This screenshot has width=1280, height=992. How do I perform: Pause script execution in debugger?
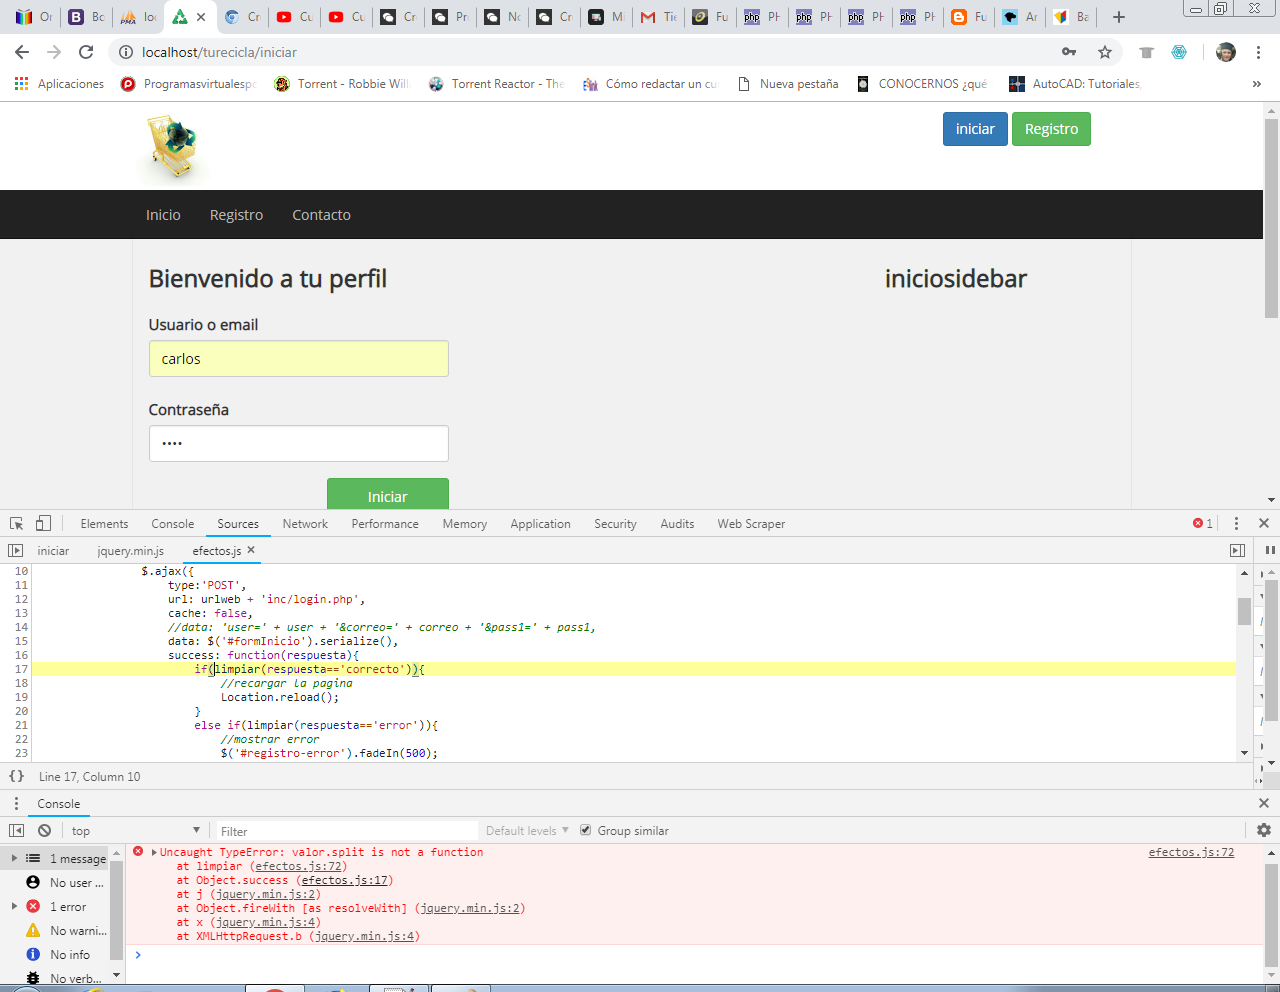pyautogui.click(x=1270, y=550)
